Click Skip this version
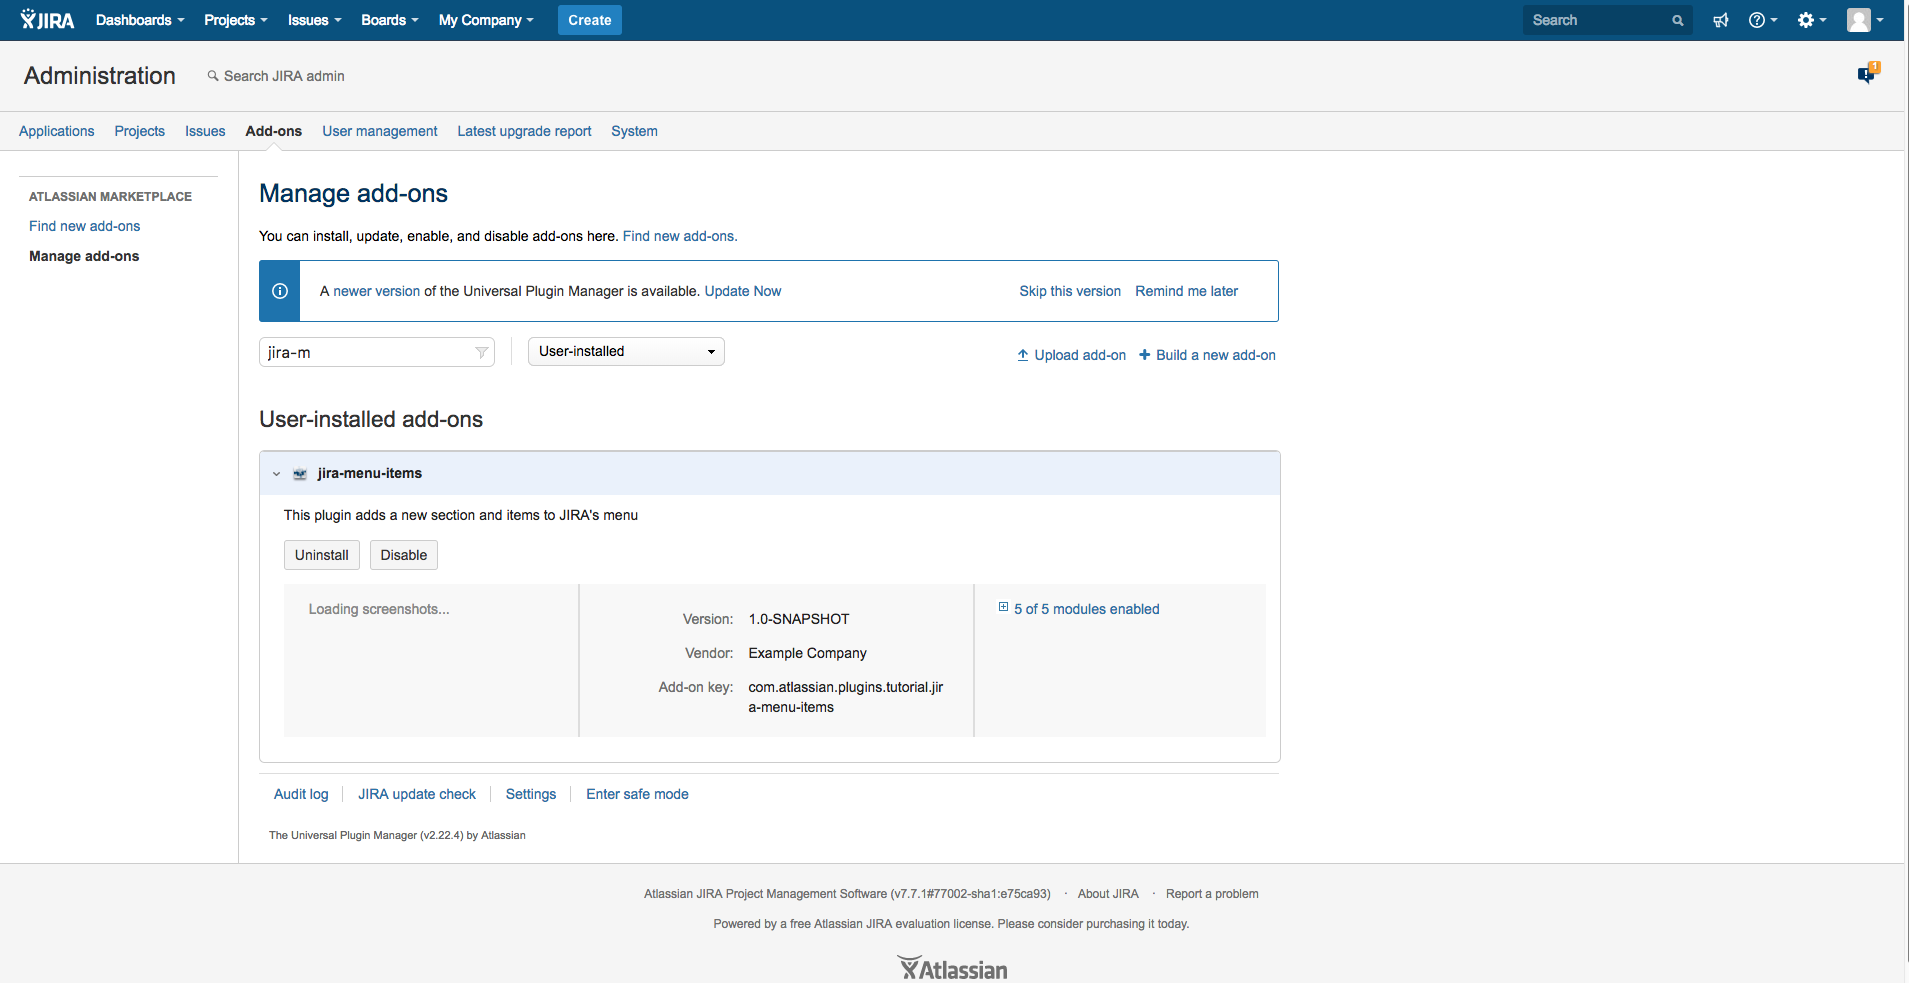The height and width of the screenshot is (983, 1909). (x=1070, y=291)
